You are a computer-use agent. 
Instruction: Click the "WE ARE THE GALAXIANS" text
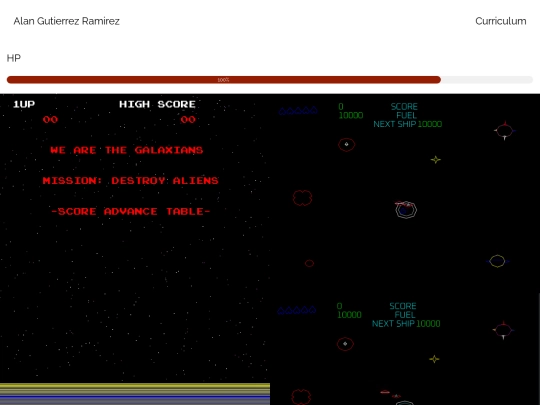[127, 150]
